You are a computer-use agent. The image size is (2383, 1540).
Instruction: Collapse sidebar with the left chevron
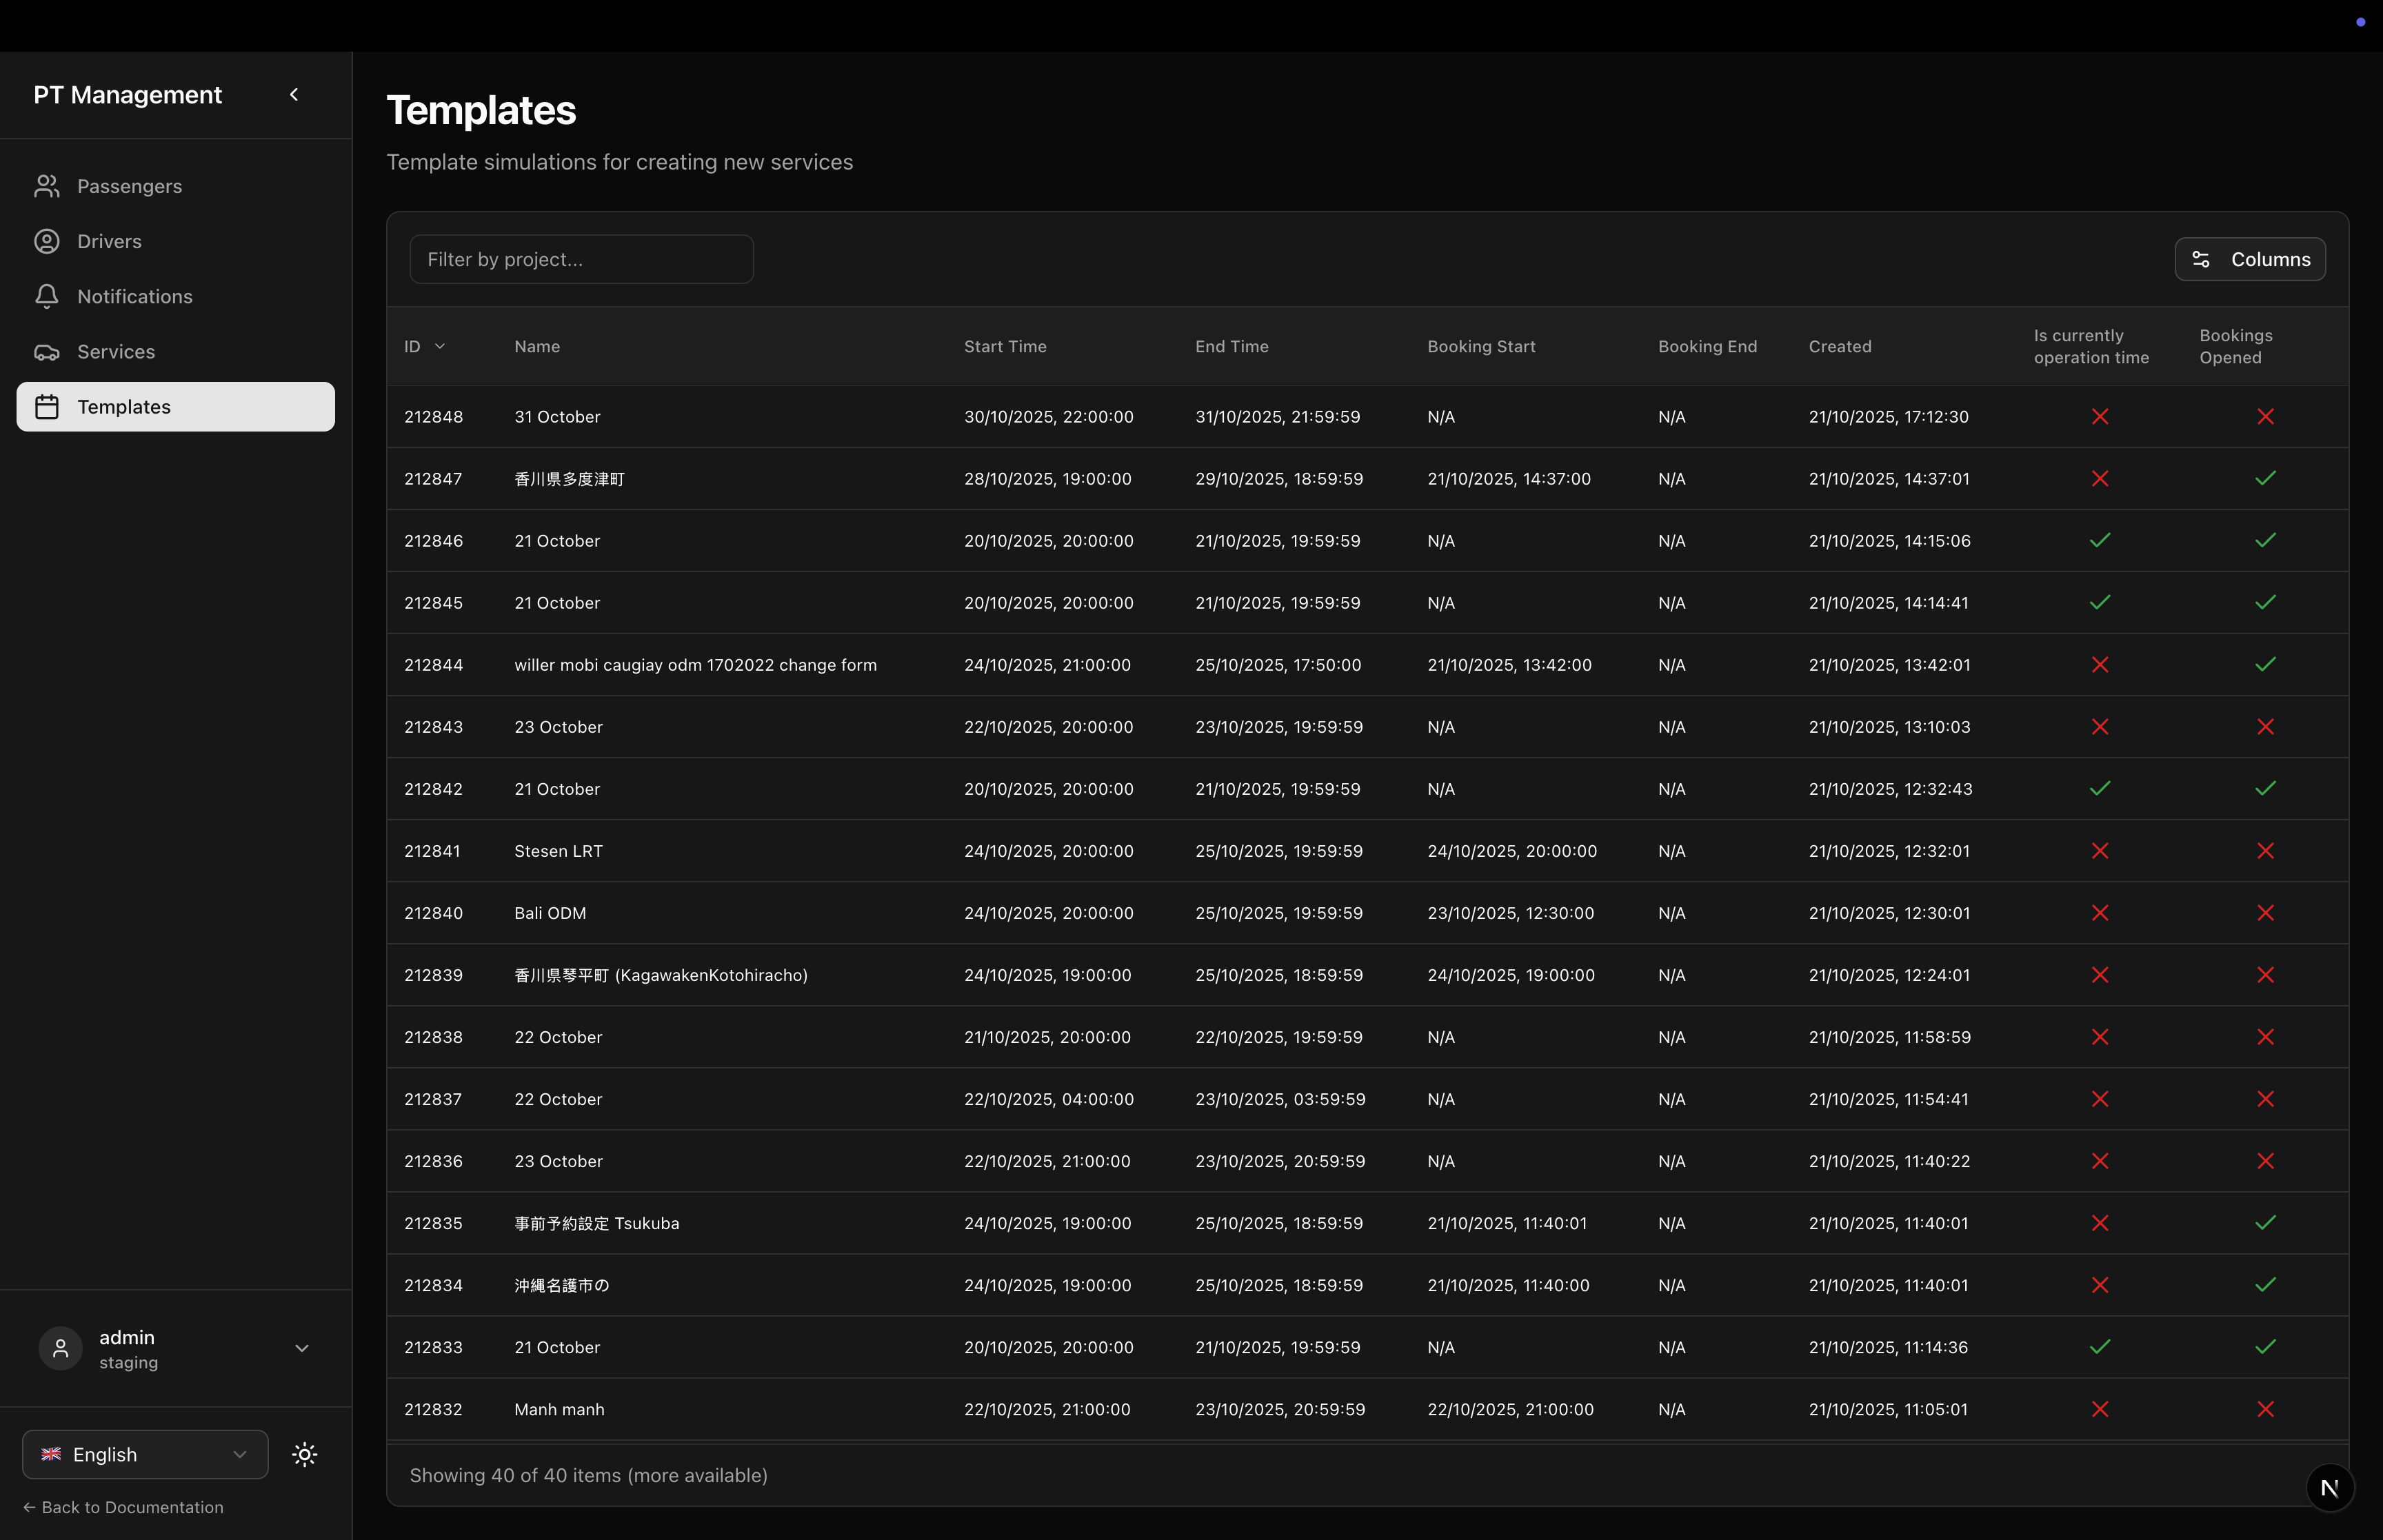(x=294, y=95)
